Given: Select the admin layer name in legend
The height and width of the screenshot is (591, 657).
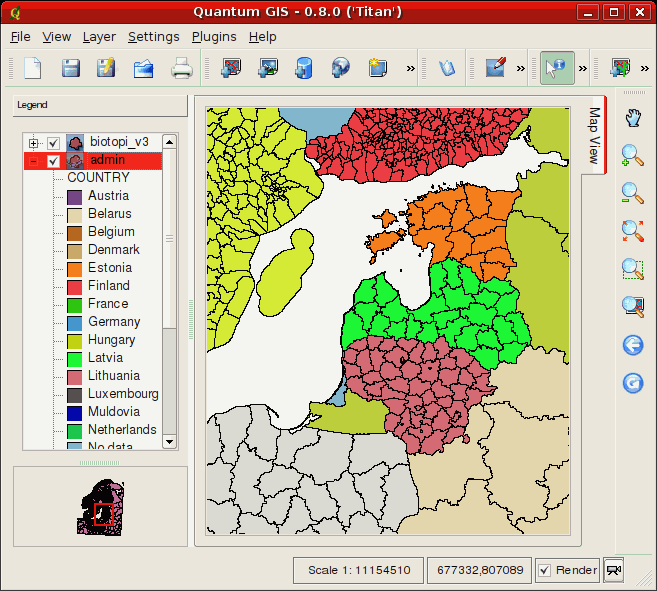Looking at the screenshot, I should pos(108,160).
